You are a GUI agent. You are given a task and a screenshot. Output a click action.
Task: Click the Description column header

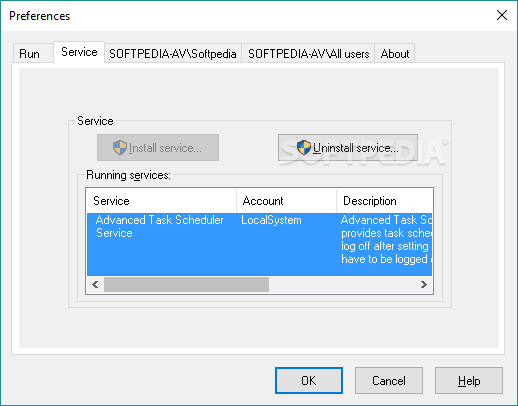point(384,201)
